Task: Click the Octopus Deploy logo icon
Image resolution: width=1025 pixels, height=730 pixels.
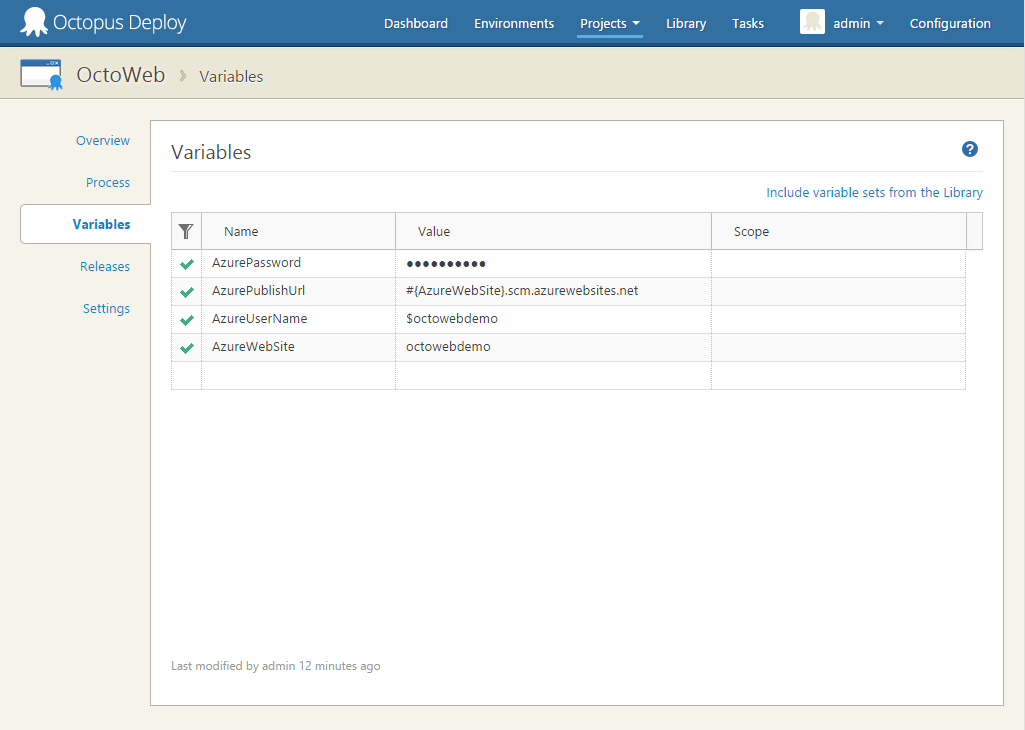Action: (34, 22)
